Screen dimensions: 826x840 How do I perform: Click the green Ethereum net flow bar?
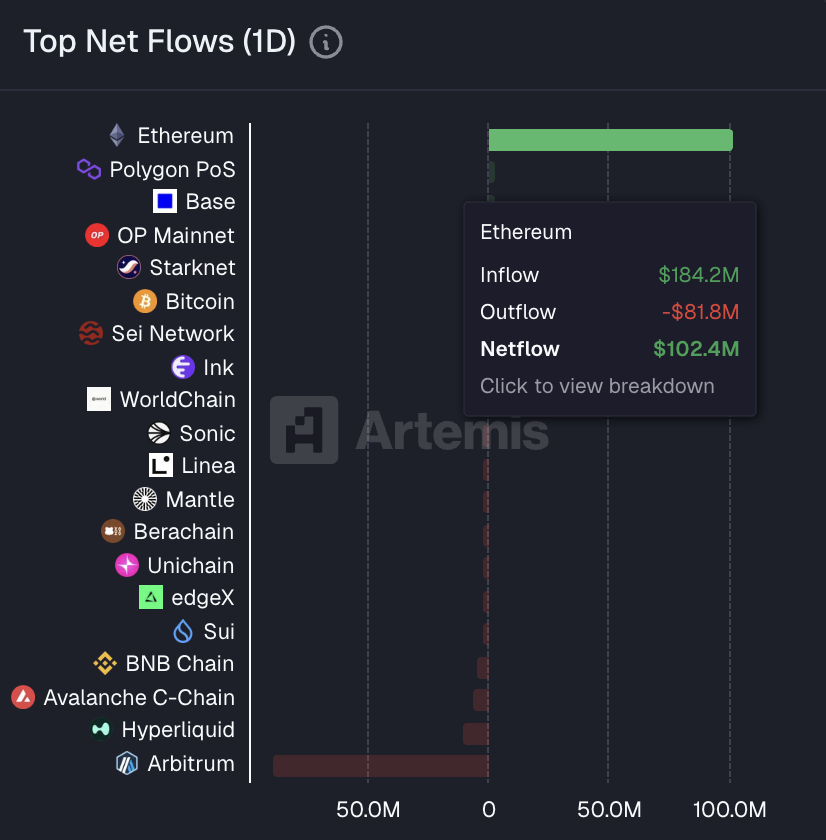610,140
